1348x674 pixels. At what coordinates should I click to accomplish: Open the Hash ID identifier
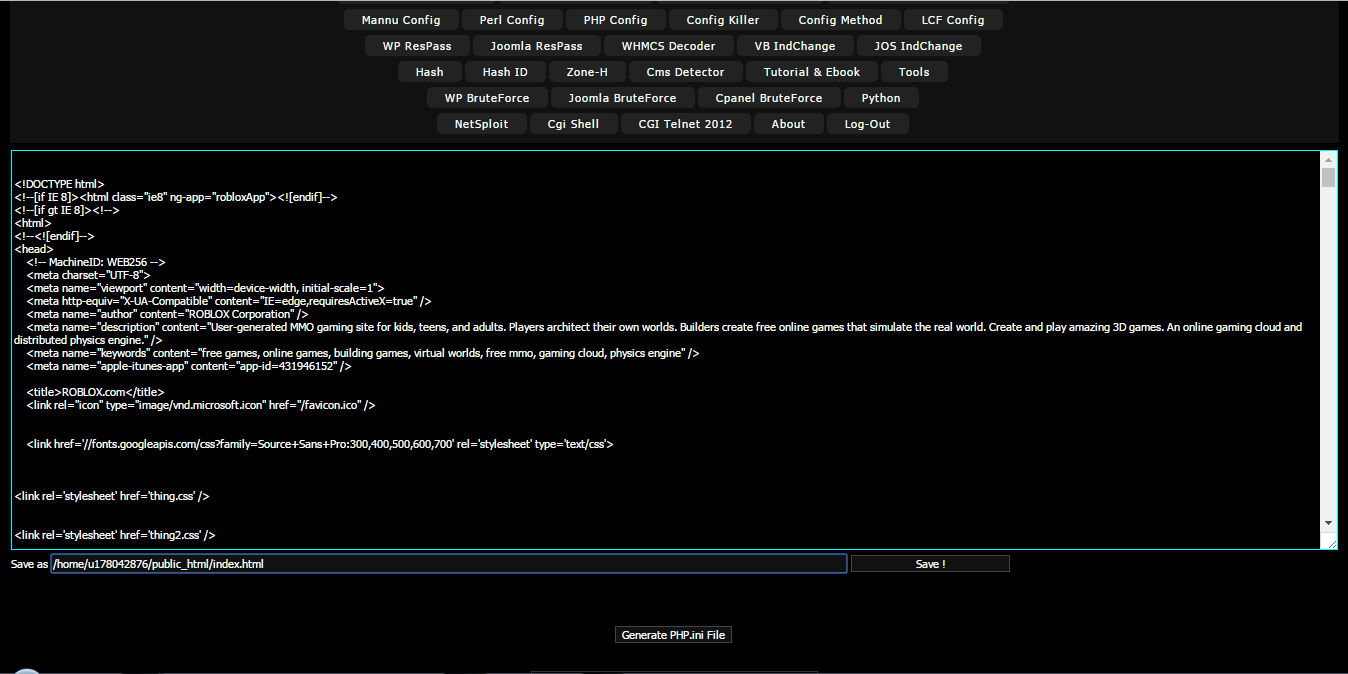[505, 71]
